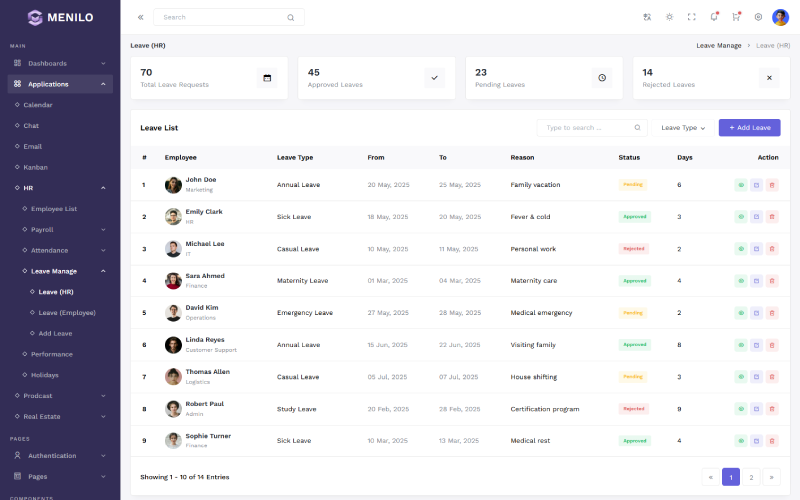Open the user profile avatar in the header
800x500 pixels.
[780, 17]
